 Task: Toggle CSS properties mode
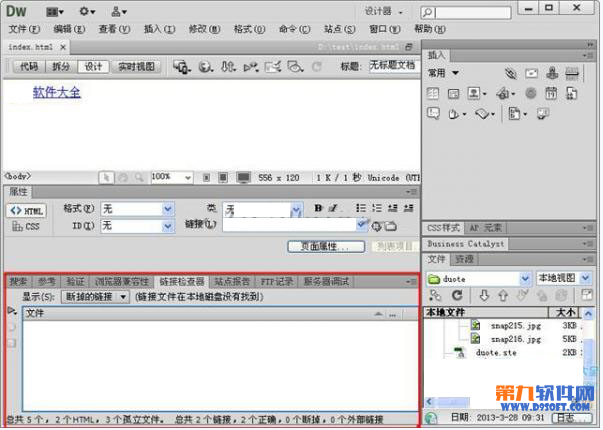pyautogui.click(x=27, y=227)
